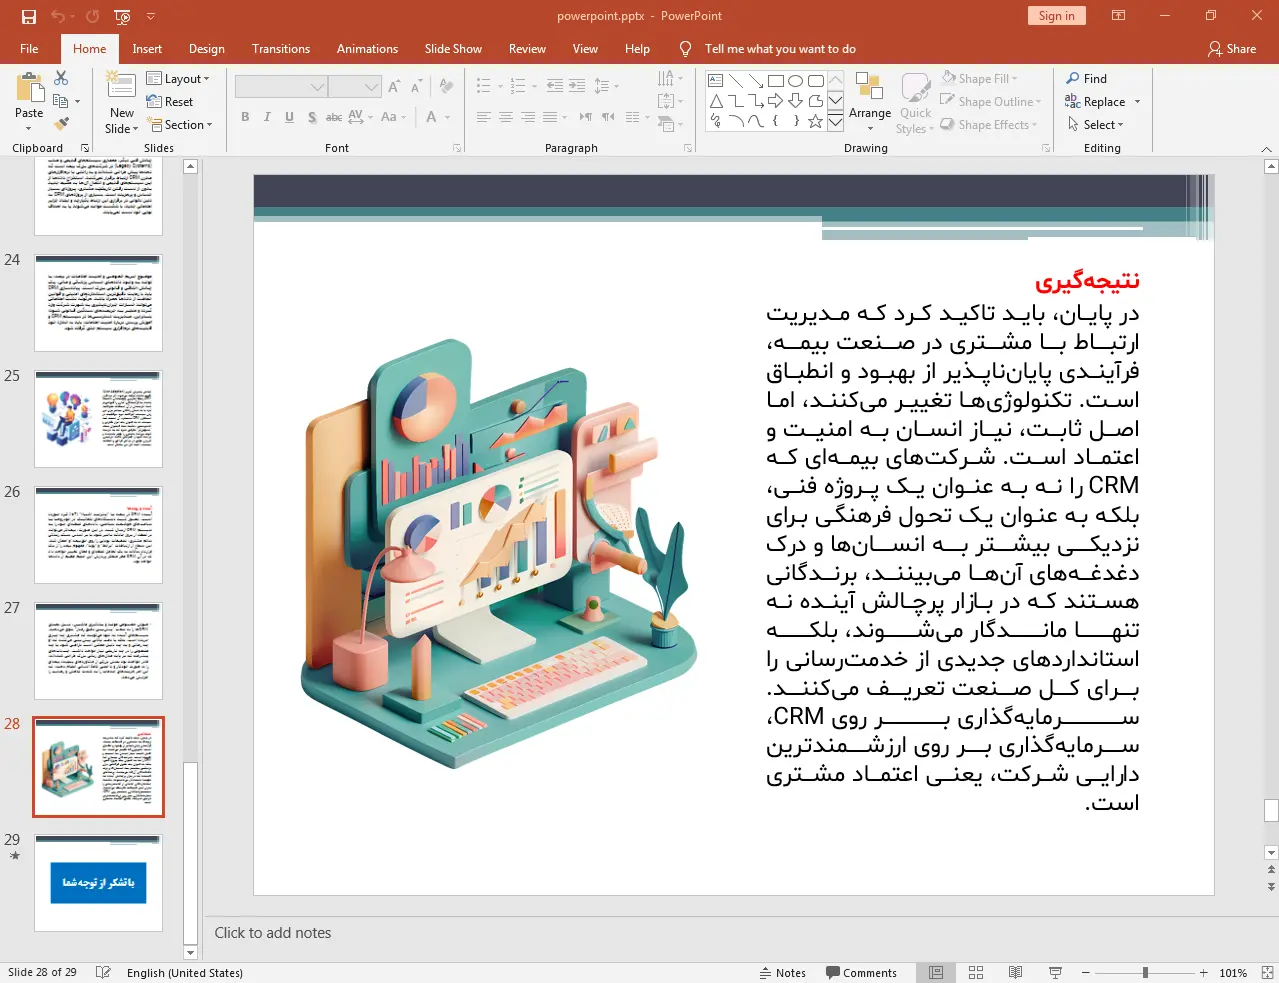Open Reading View in status bar
This screenshot has width=1279, height=983.
click(x=1015, y=973)
